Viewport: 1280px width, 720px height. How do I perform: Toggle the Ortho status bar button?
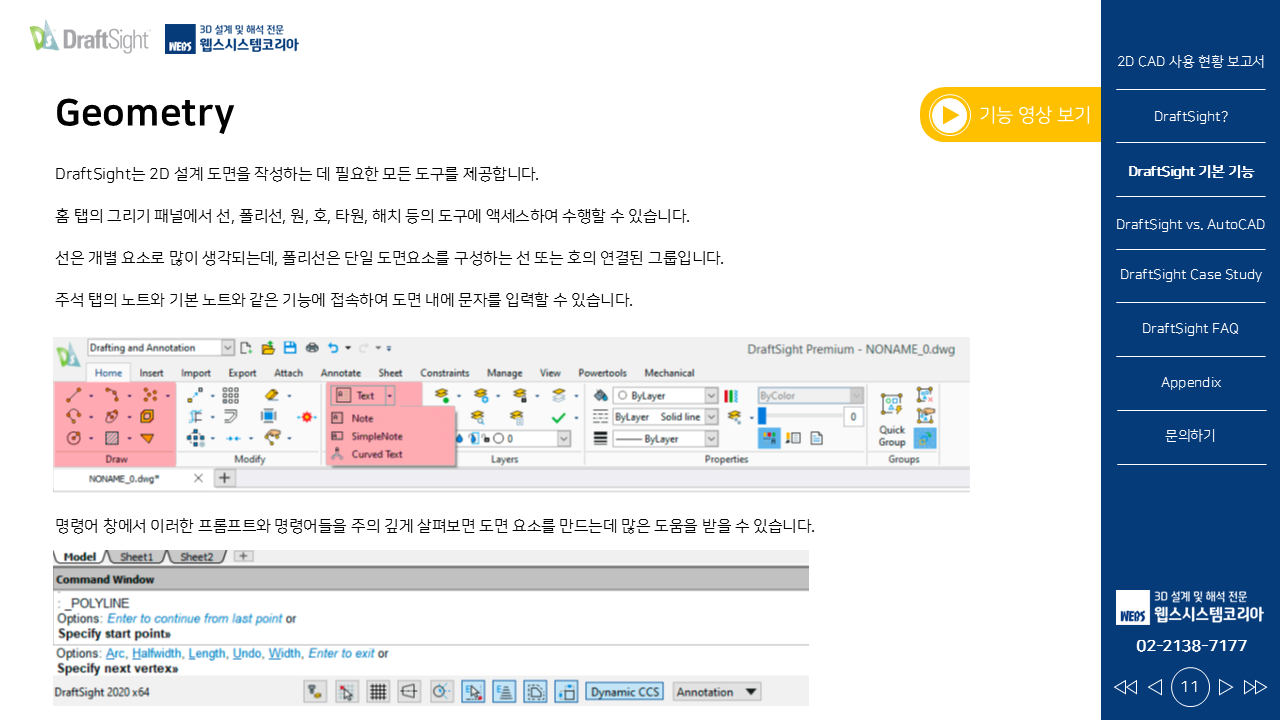tap(409, 691)
